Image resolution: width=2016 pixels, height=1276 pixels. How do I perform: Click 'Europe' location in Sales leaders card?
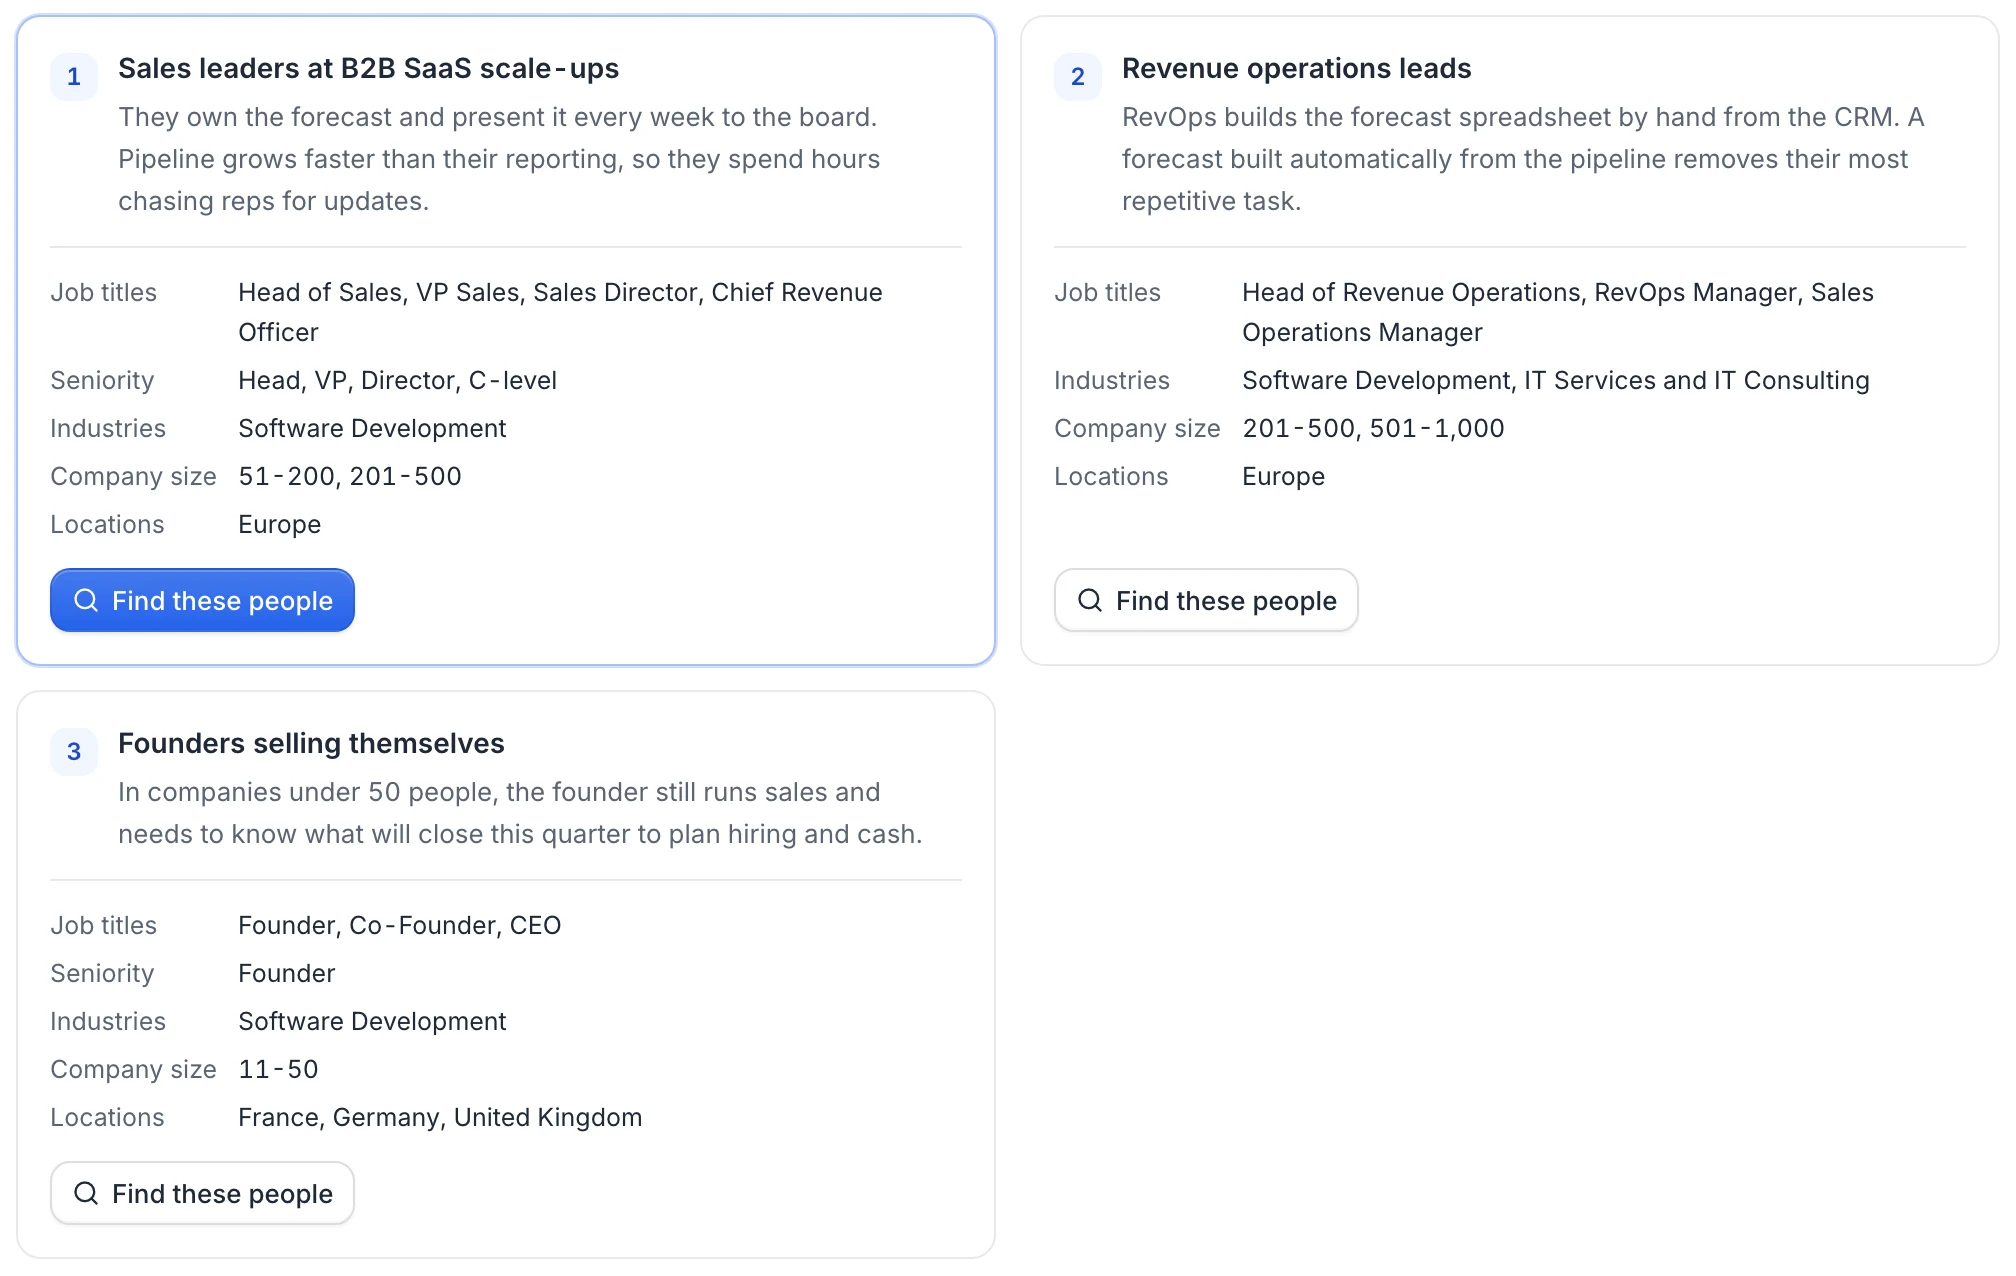tap(279, 524)
